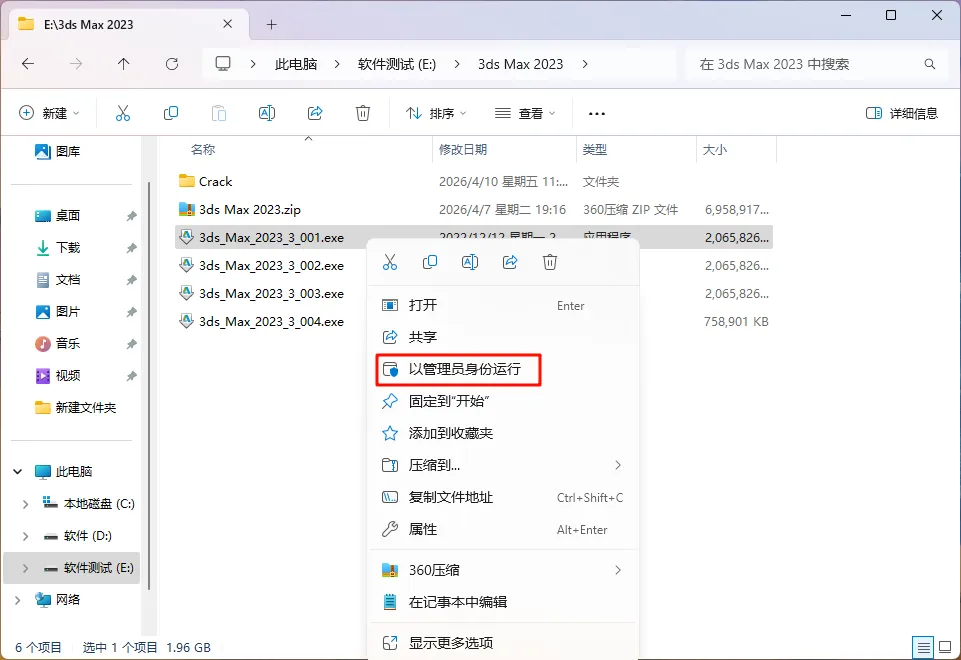Go back with the left arrow

pyautogui.click(x=28, y=64)
